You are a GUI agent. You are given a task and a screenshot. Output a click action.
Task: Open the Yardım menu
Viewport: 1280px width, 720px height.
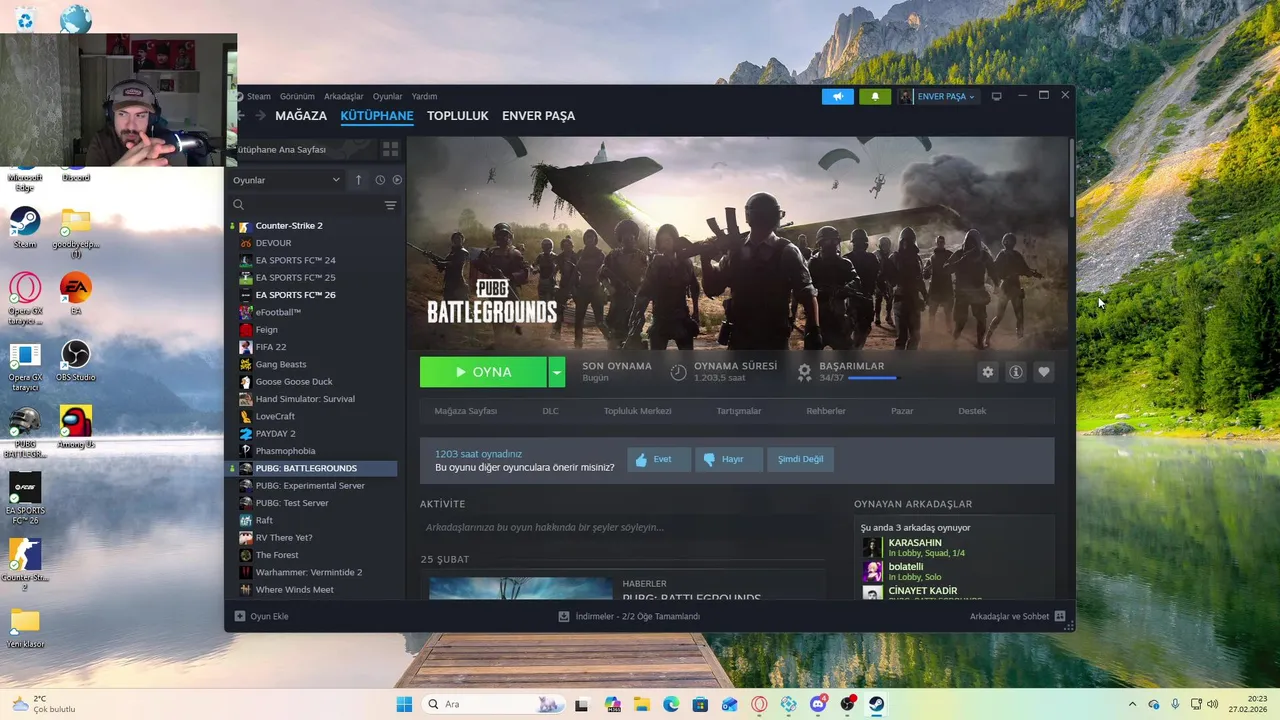pos(424,97)
